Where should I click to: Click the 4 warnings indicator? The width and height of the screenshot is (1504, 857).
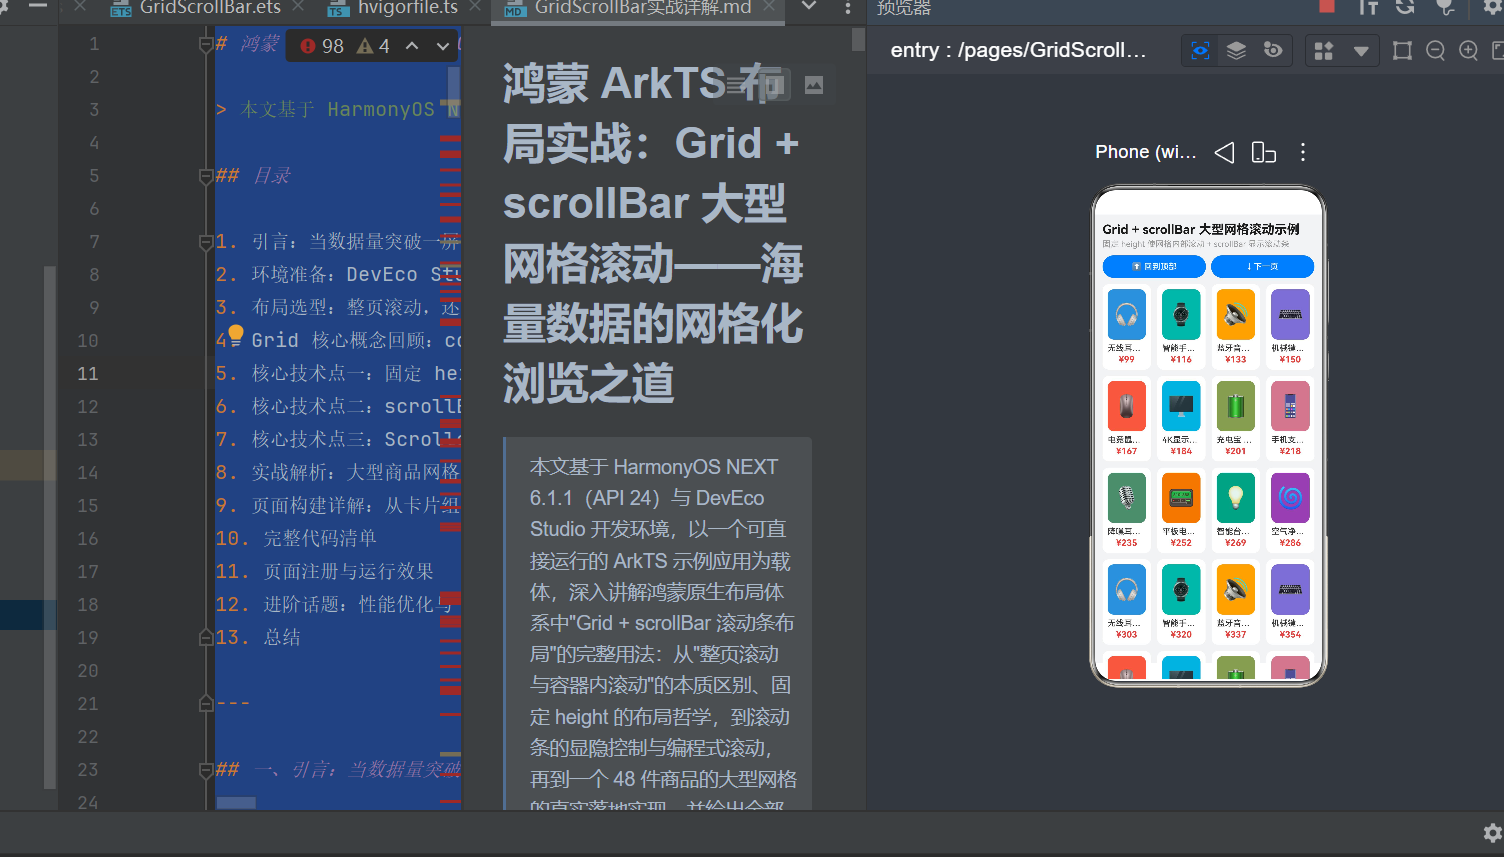pyautogui.click(x=374, y=46)
